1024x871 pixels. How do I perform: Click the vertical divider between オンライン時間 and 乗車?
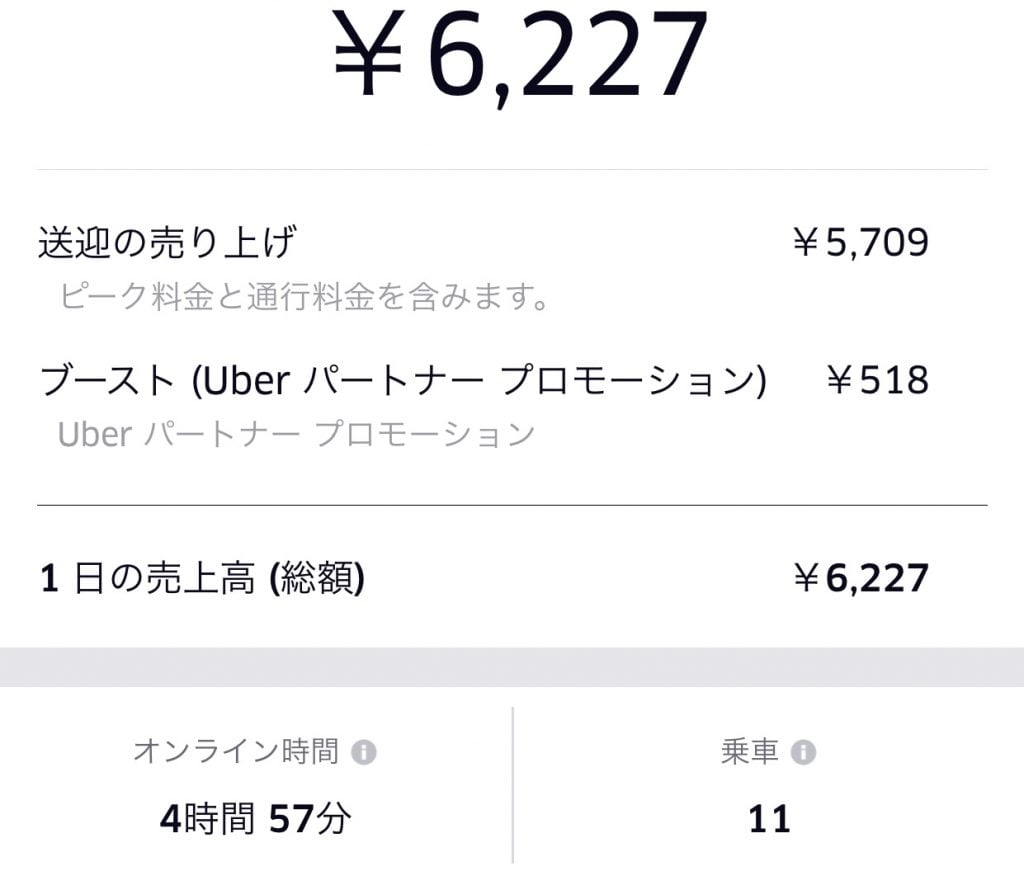point(513,785)
